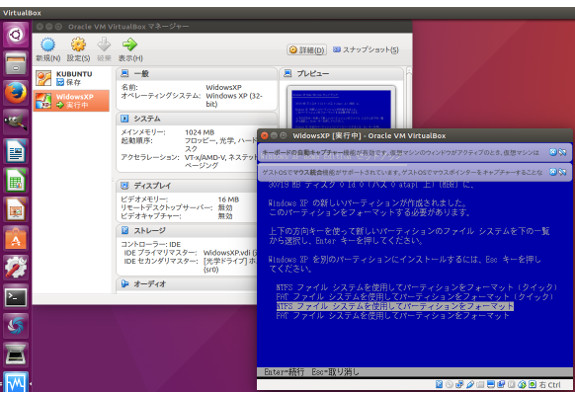The height and width of the screenshot is (400, 575).
Task: Open 設定(S) settings gear in toolbar
Action: click(78, 44)
